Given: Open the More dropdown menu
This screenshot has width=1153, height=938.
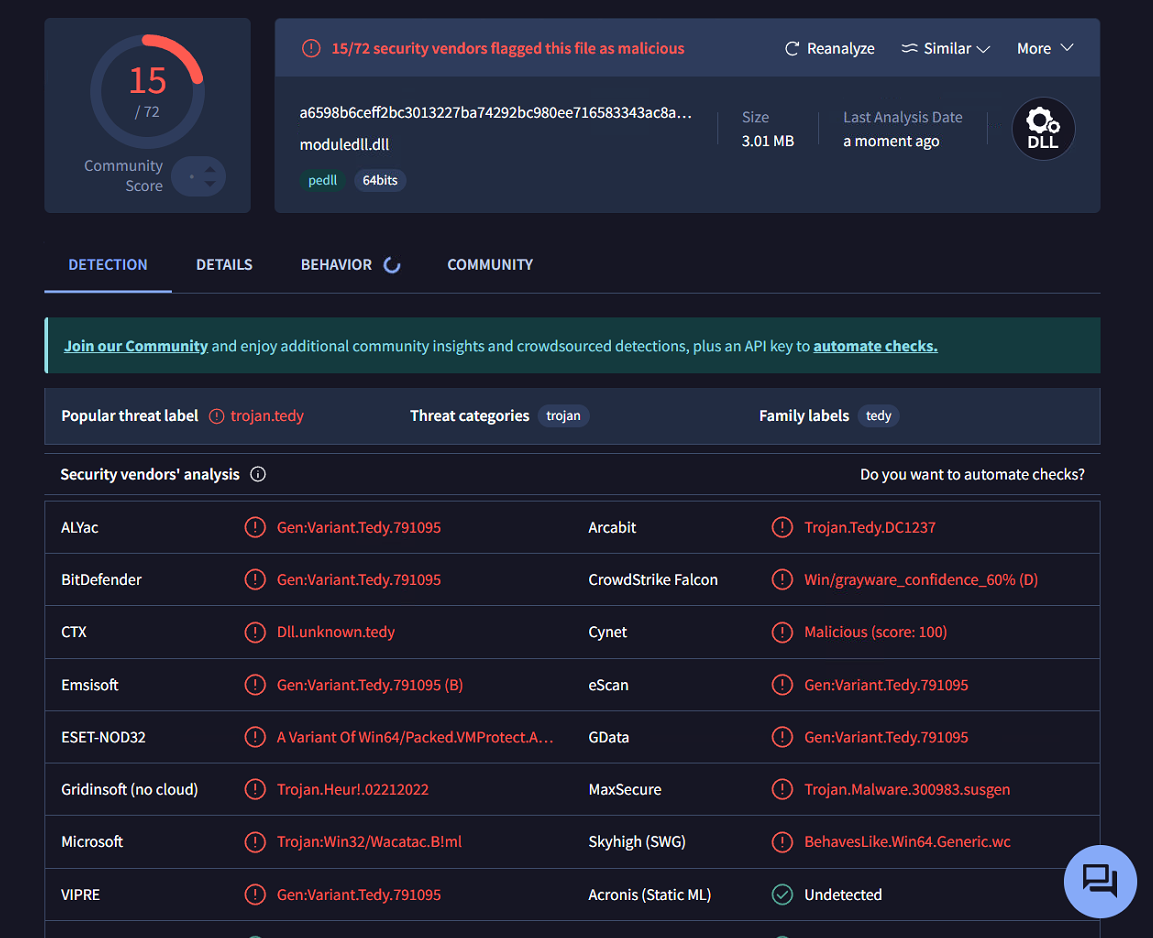Looking at the screenshot, I should 1045,48.
